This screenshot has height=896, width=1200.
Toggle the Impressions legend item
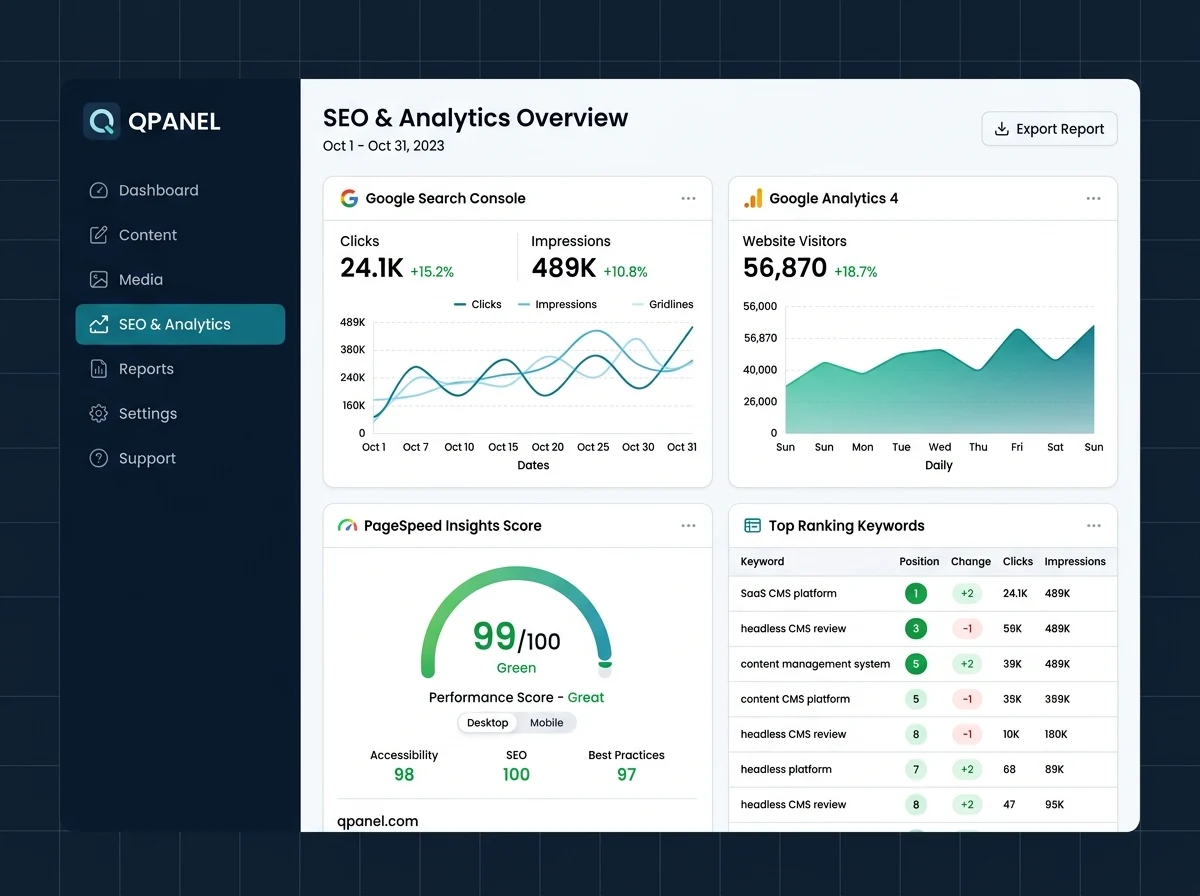click(x=557, y=304)
